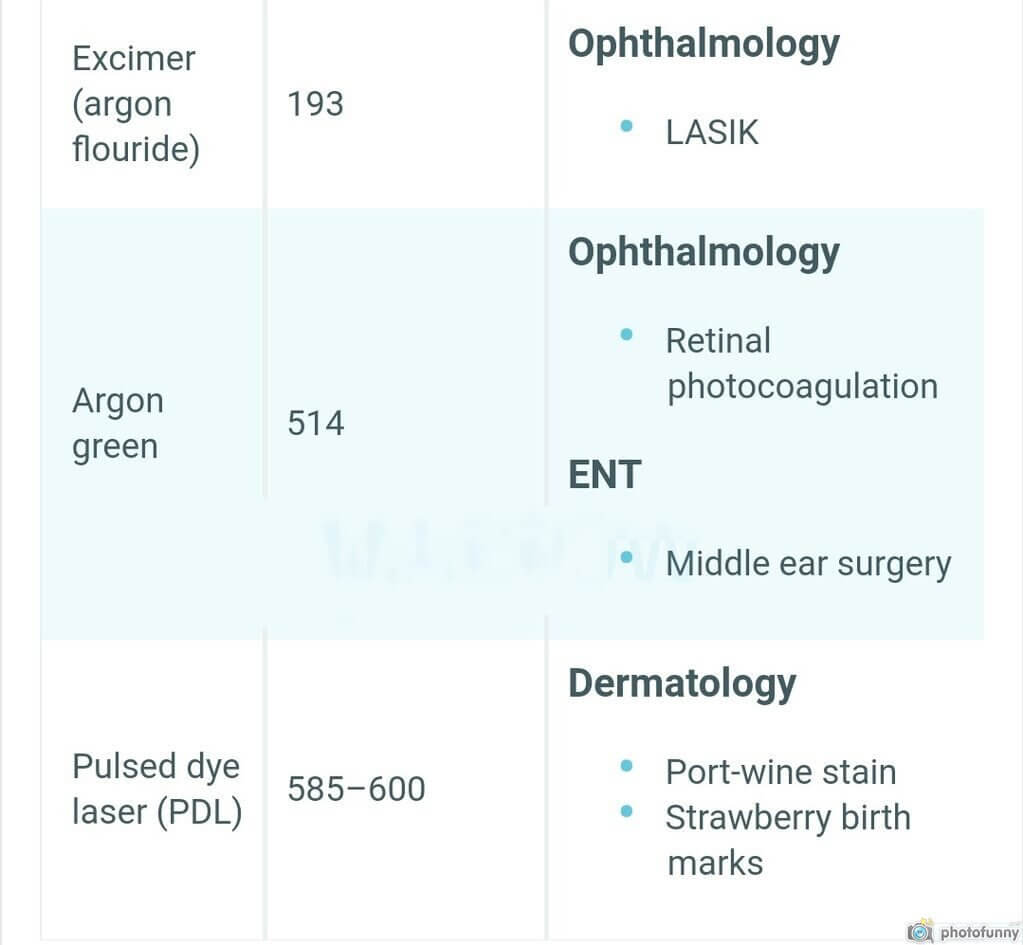Select the Pulsed dye laser (PDL) cell
Screen dimensions: 1023x945
click(x=157, y=789)
